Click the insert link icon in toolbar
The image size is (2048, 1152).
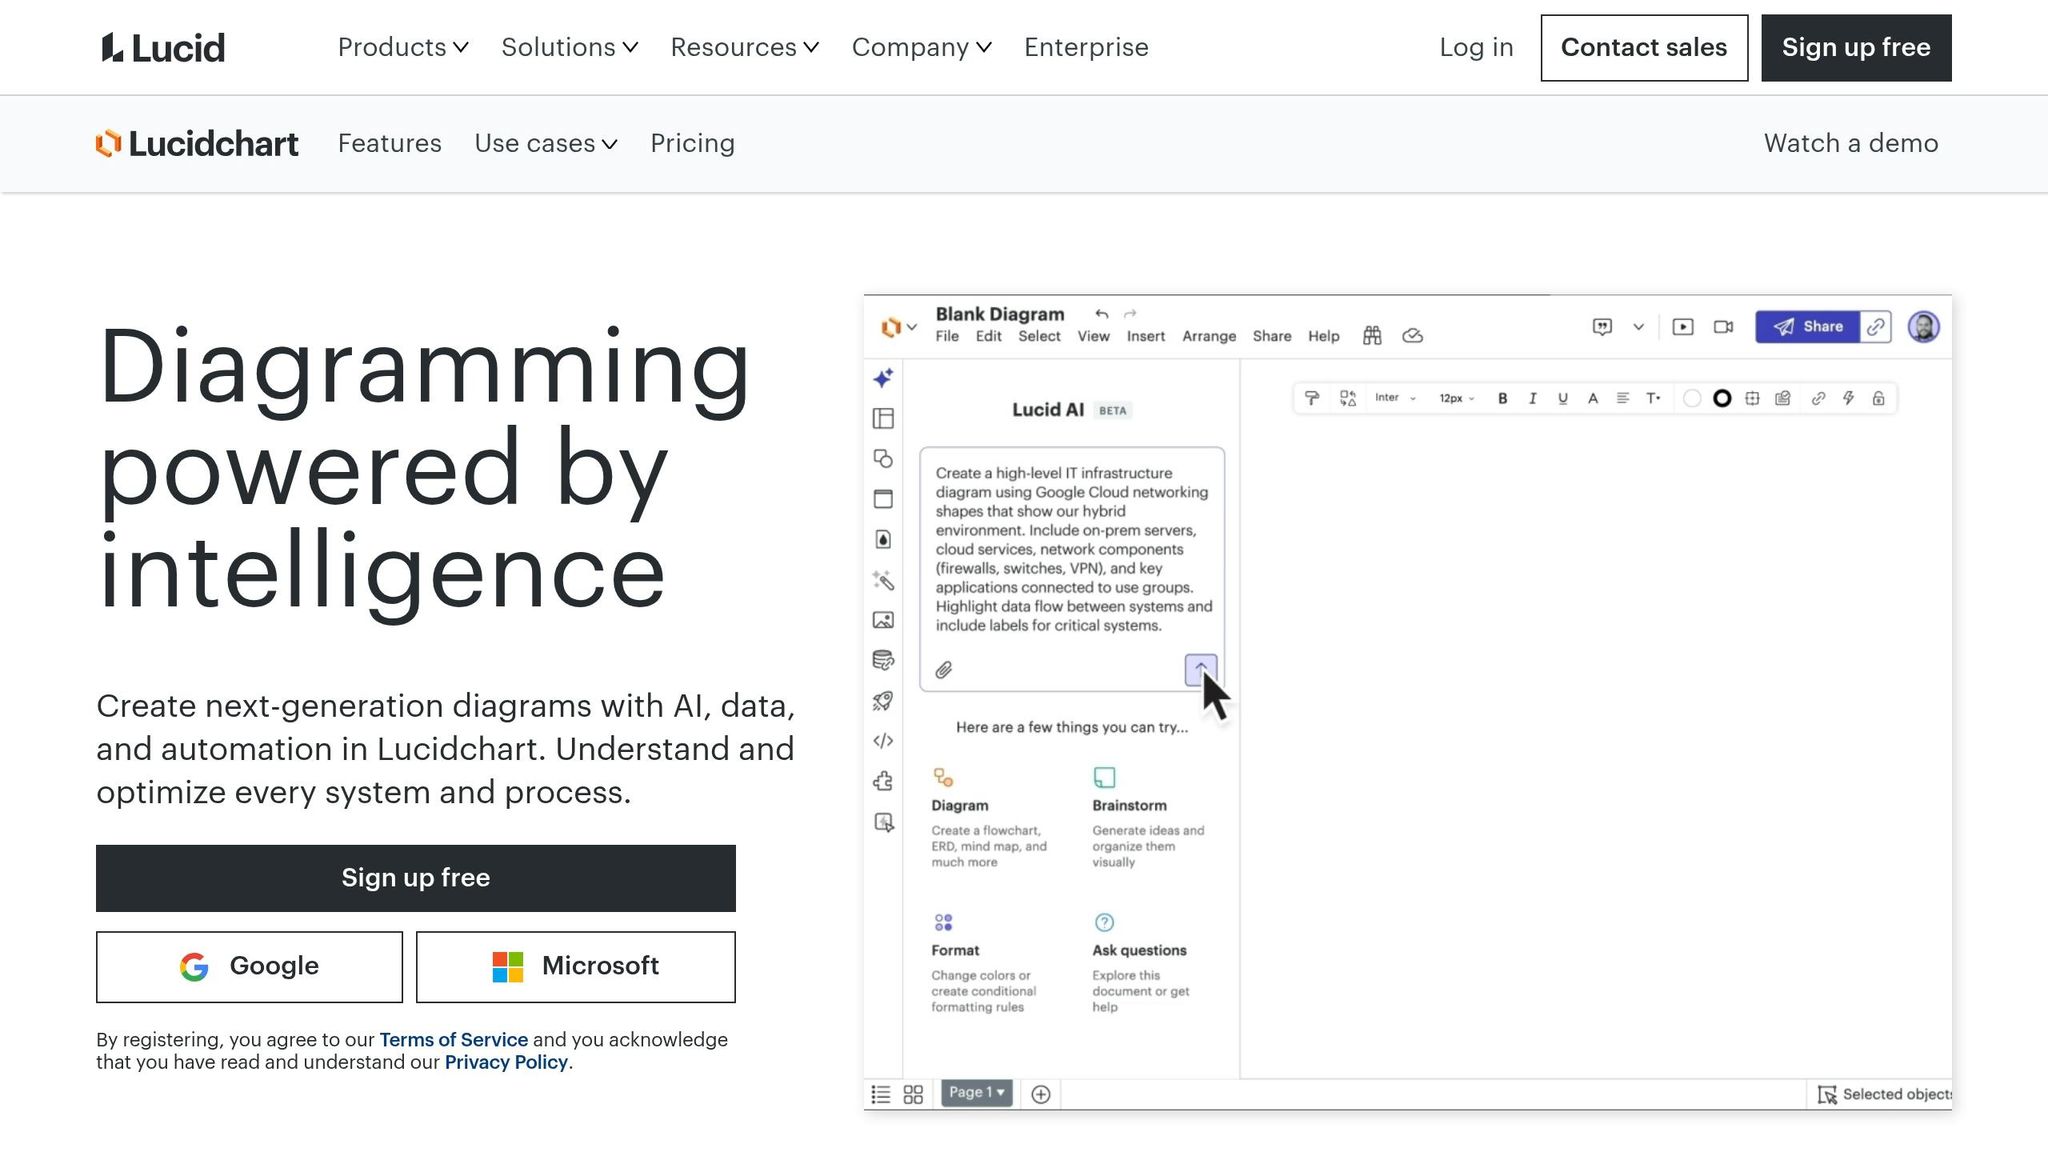[x=1818, y=398]
